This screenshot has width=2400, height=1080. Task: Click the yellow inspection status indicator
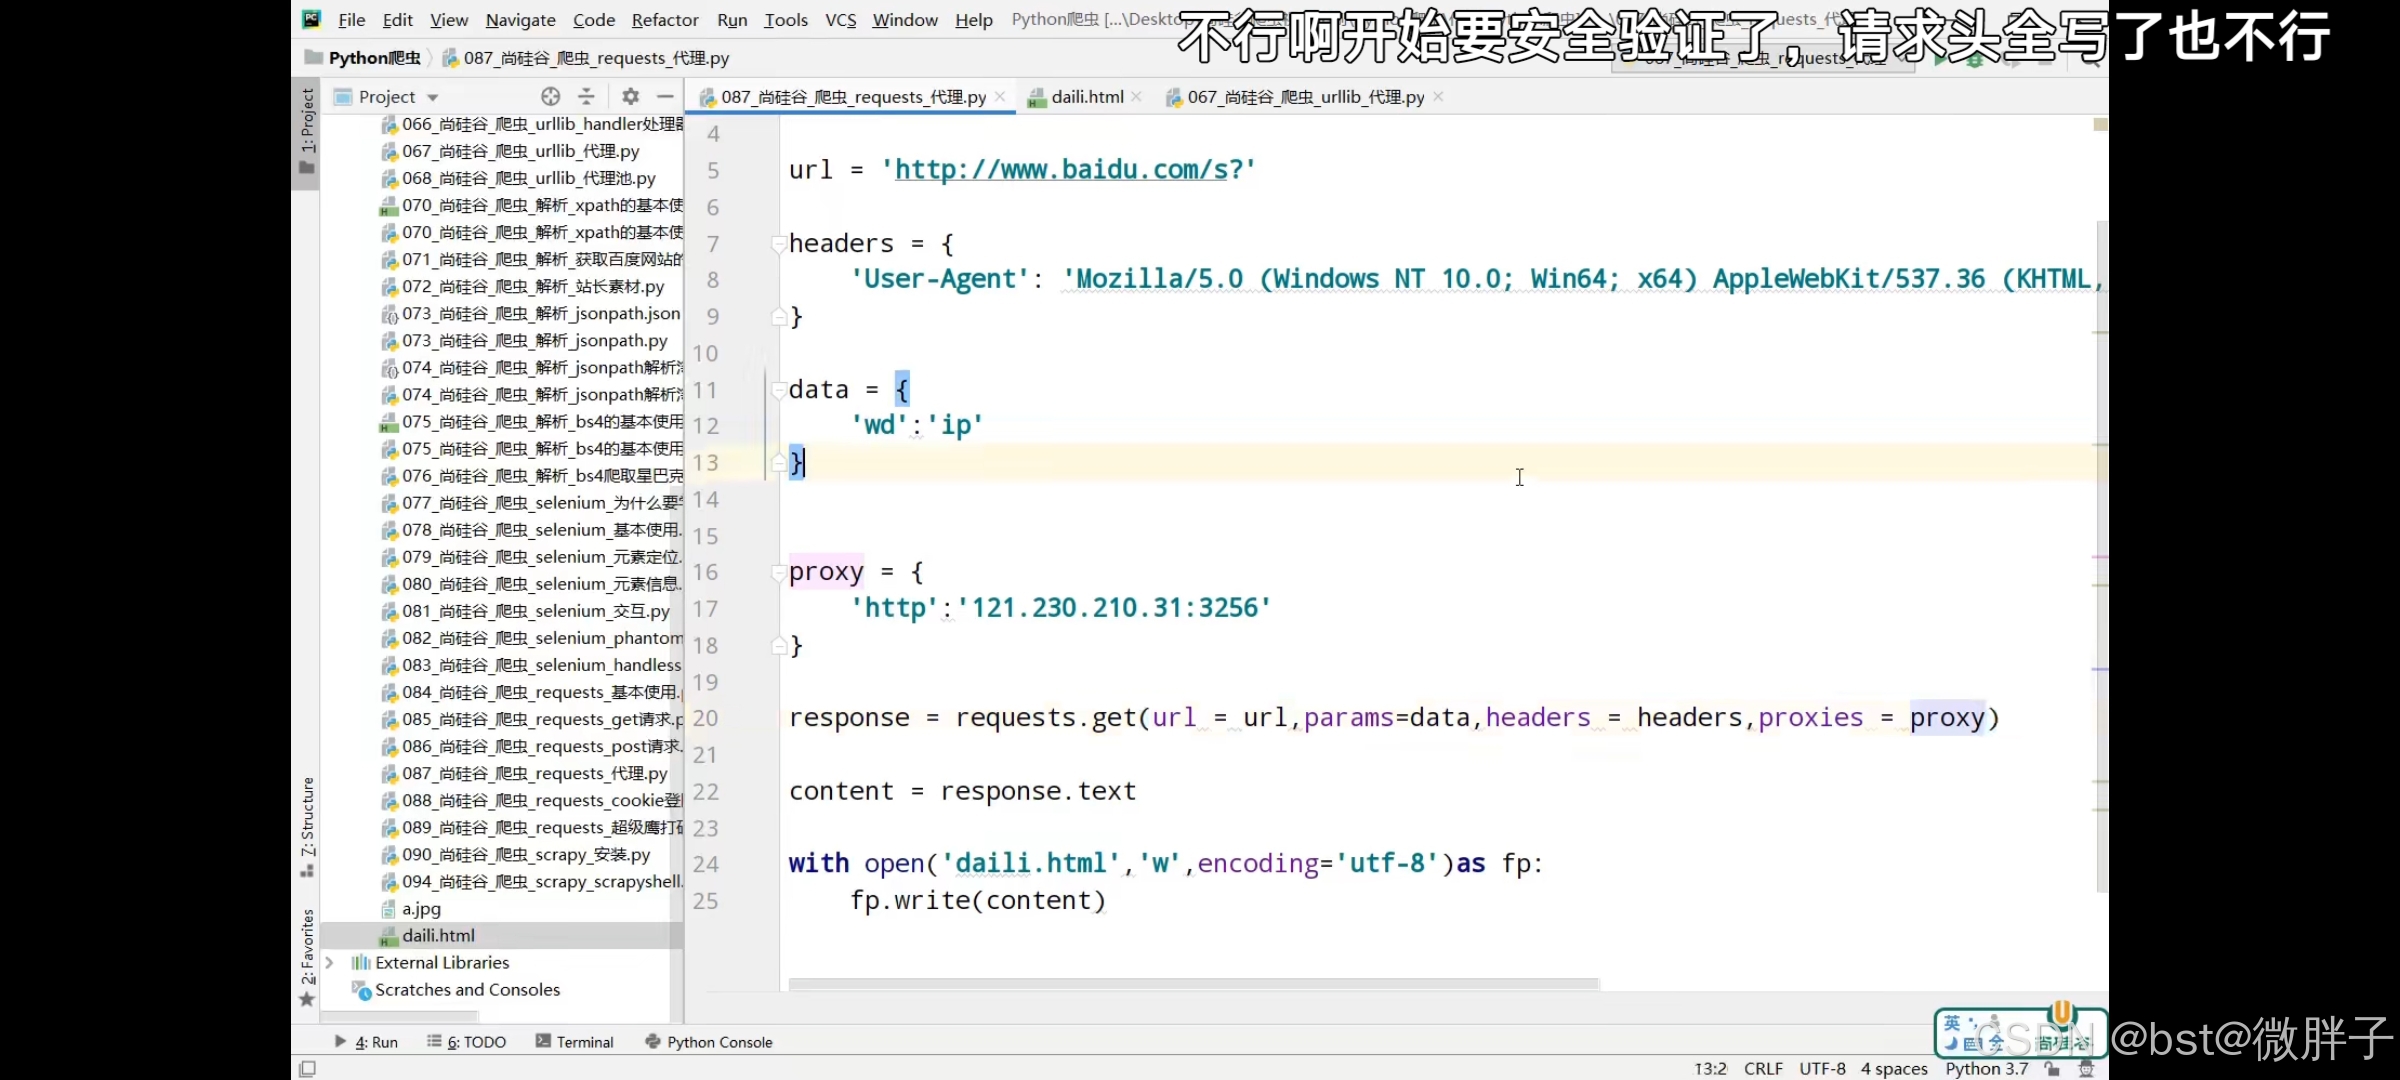click(2100, 125)
